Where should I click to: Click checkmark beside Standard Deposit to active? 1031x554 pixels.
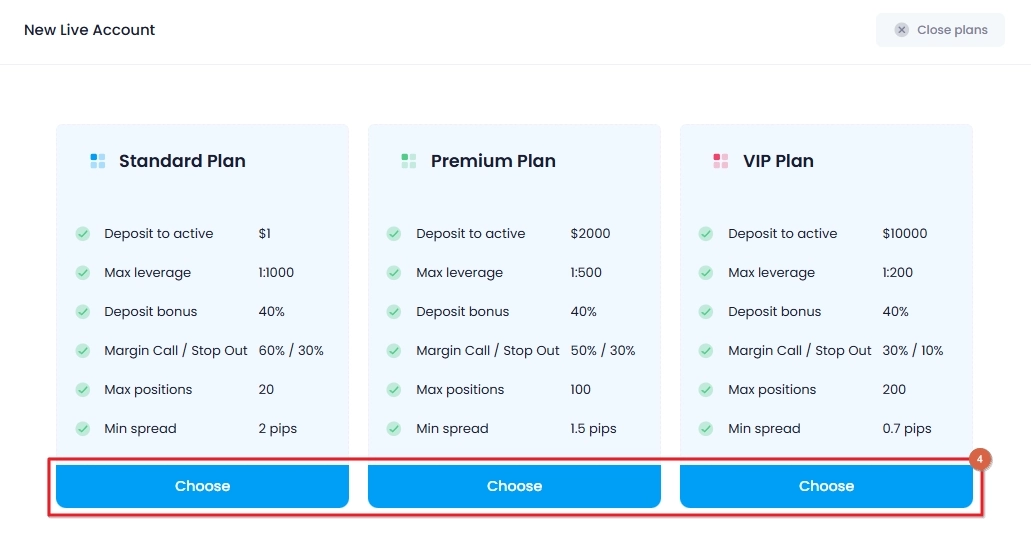pos(83,233)
